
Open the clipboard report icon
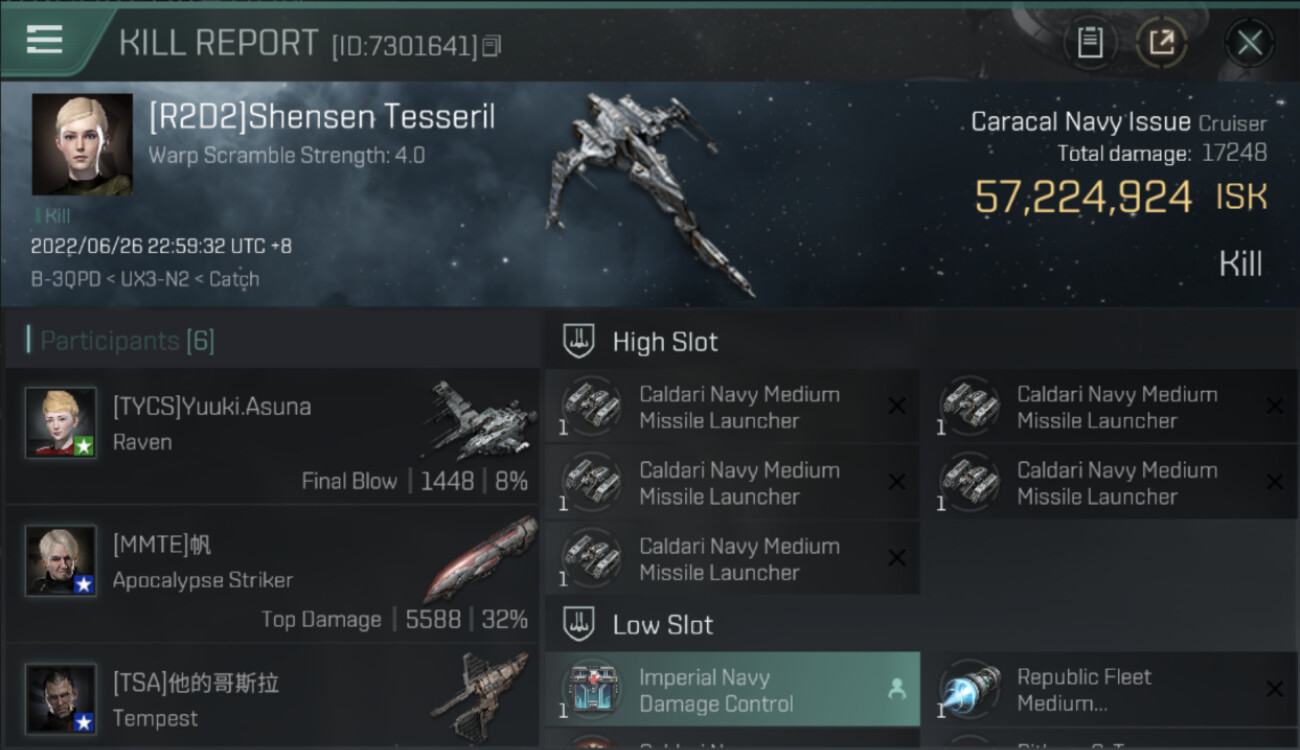[1090, 43]
